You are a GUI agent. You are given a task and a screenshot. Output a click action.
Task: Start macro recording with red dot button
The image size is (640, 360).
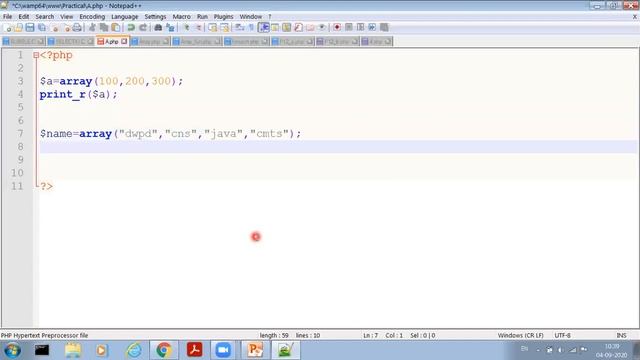pos(337,27)
